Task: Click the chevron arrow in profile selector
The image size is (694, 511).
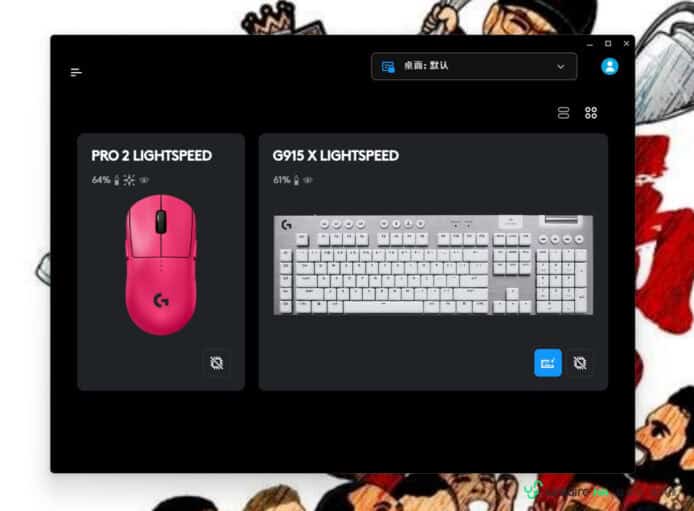Action: 561,67
